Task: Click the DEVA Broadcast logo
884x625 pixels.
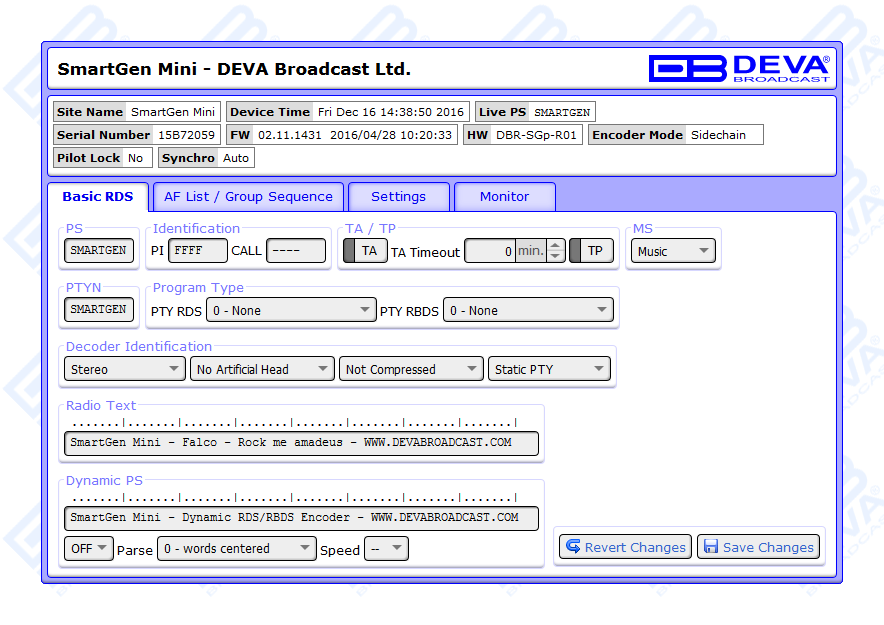Action: (x=738, y=68)
